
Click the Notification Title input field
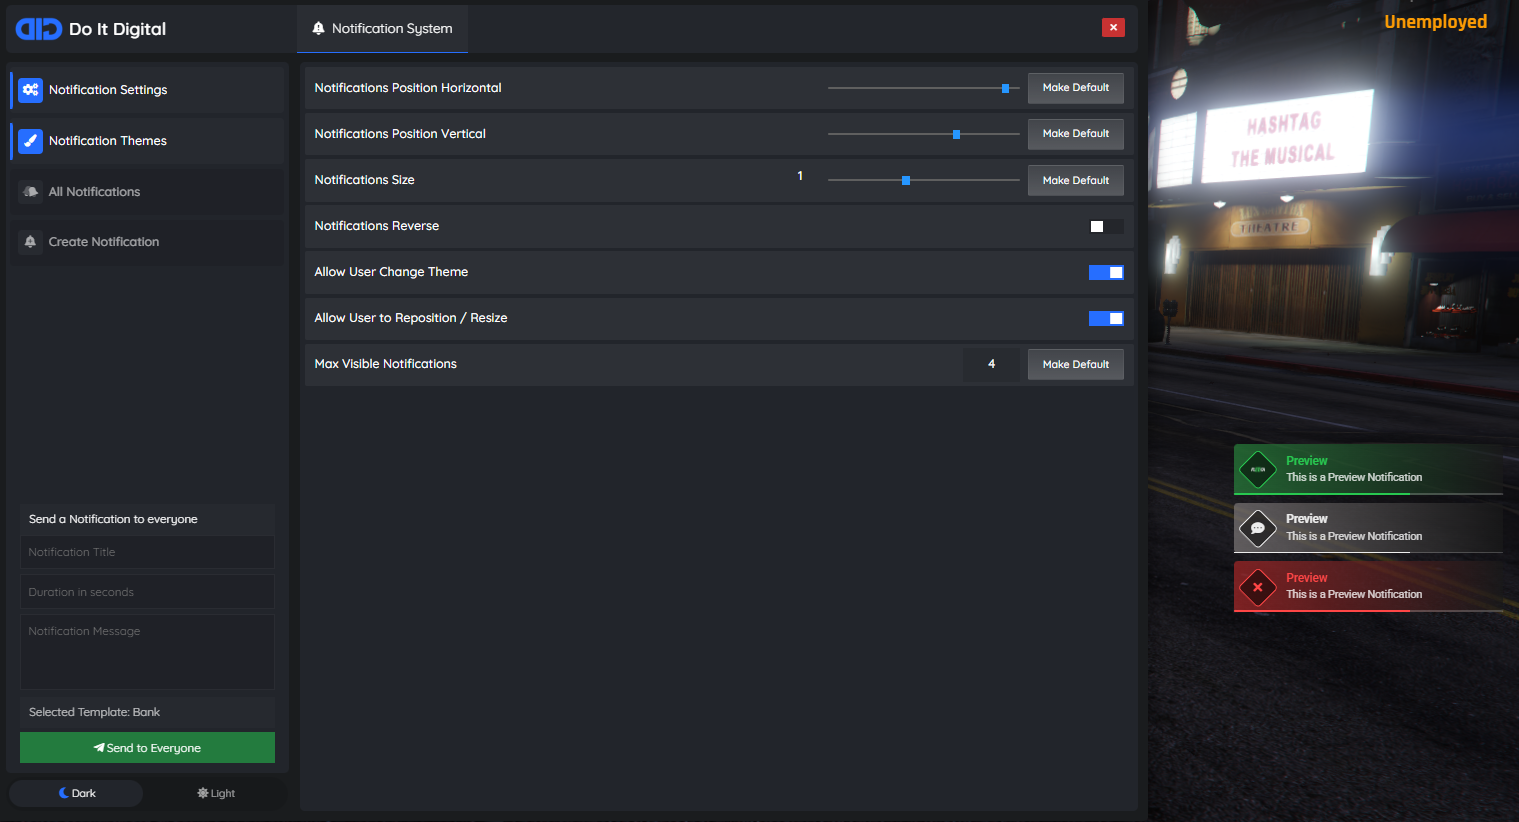click(147, 552)
